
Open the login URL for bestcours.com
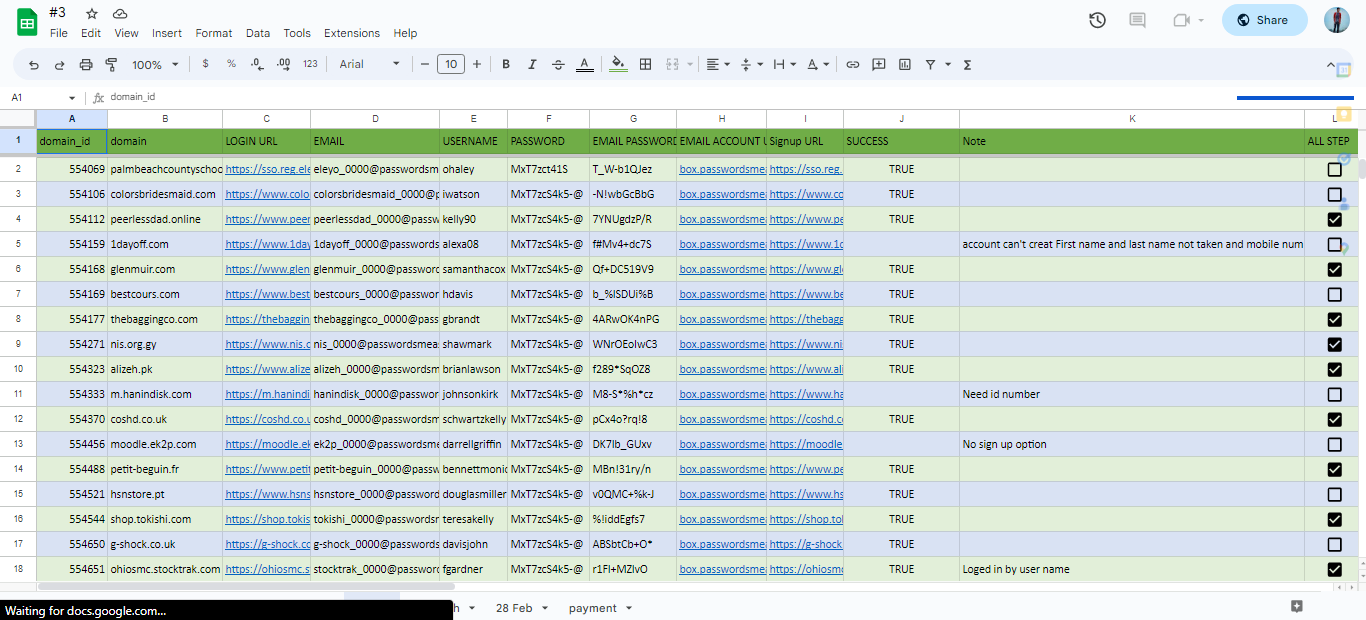pos(266,294)
